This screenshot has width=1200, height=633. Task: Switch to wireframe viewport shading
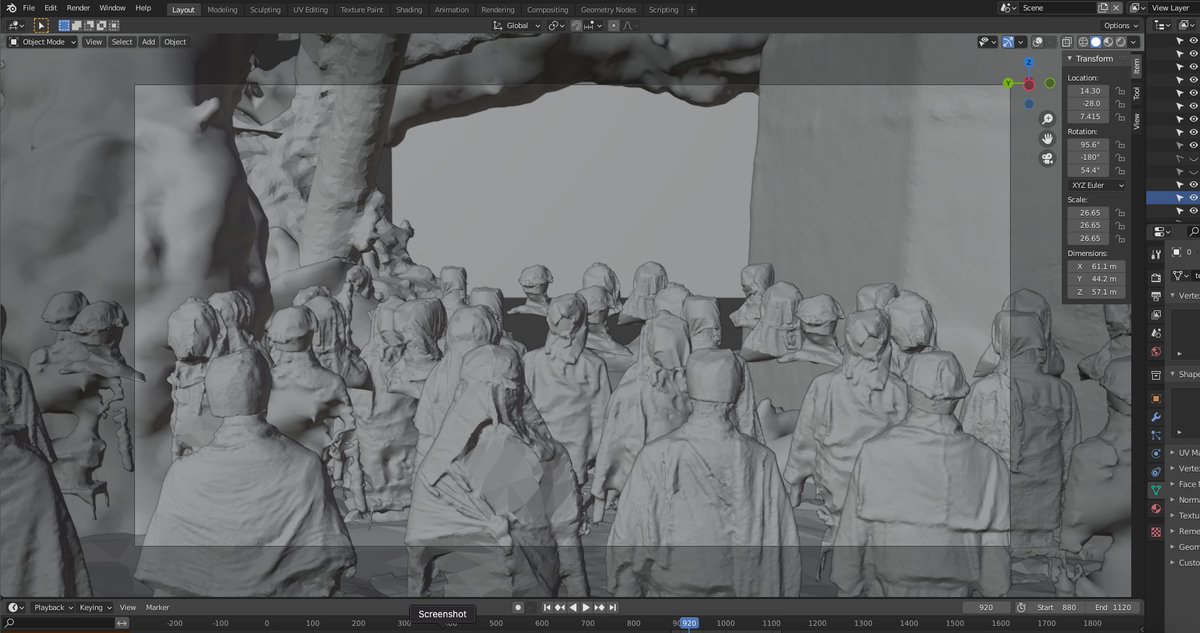coord(1083,42)
